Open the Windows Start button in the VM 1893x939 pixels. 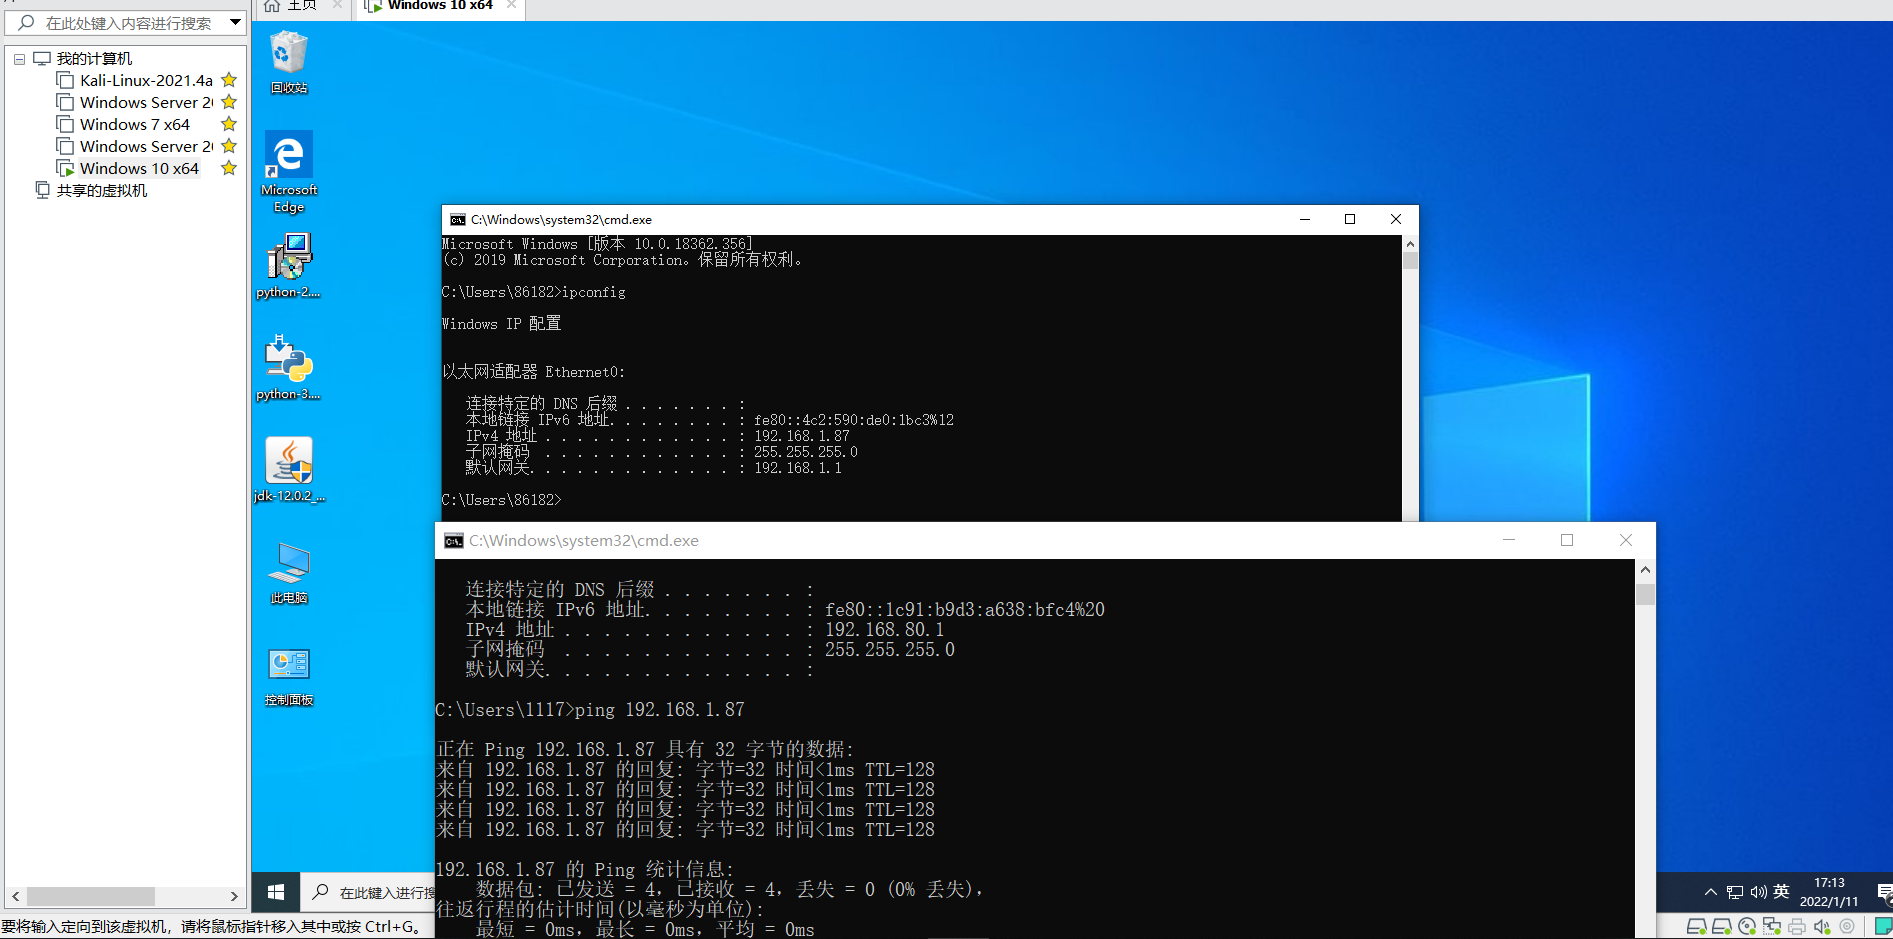coord(276,892)
